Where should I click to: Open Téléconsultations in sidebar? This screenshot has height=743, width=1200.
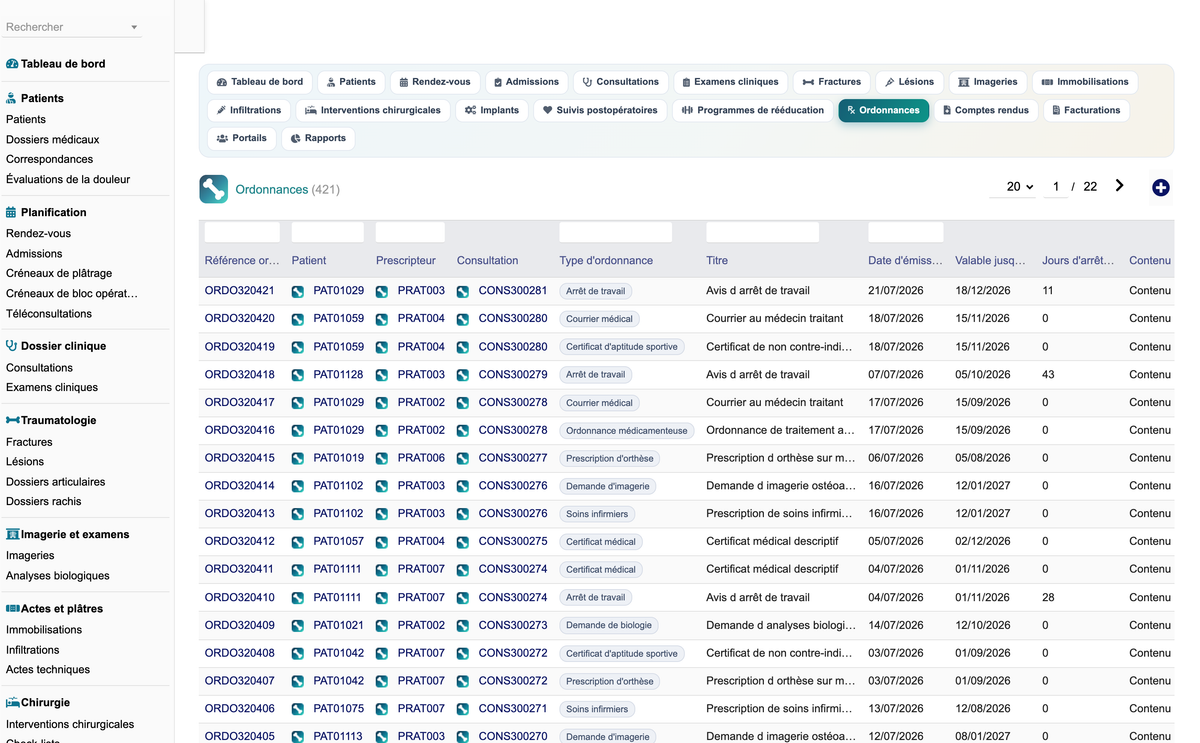(49, 314)
